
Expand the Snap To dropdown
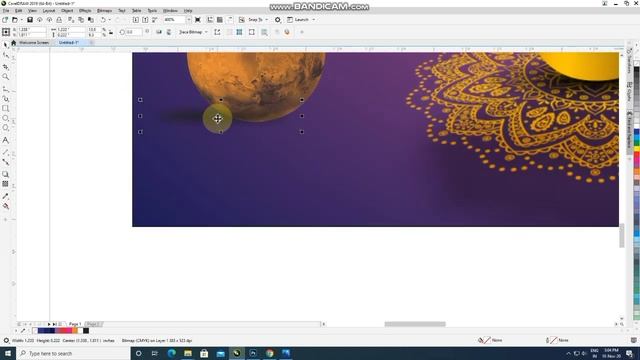267,20
